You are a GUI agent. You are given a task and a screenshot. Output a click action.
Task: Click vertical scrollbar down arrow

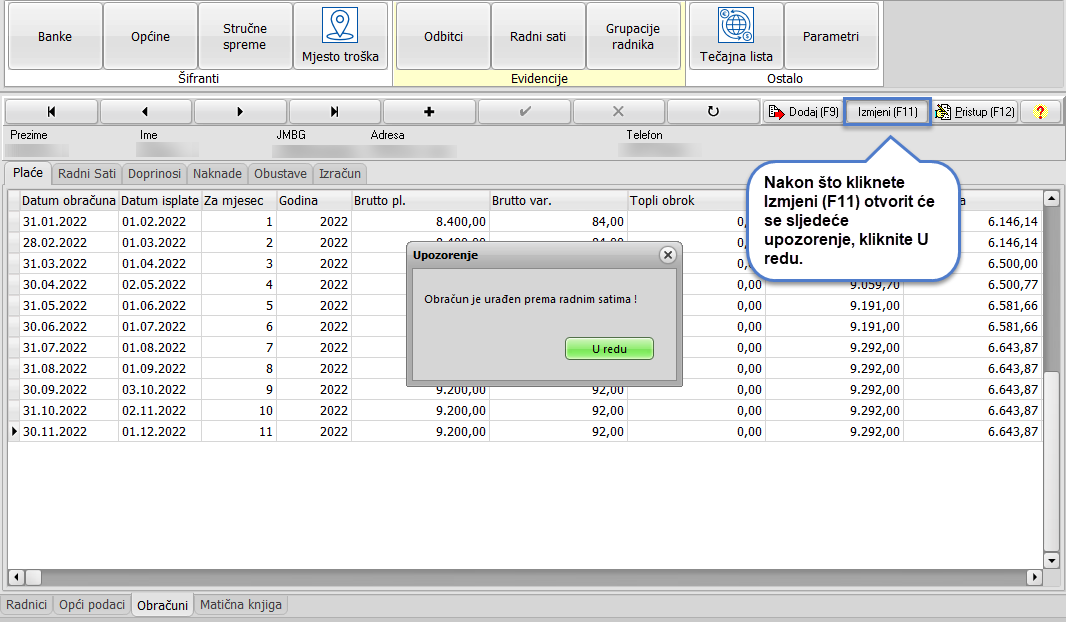pos(1051,561)
